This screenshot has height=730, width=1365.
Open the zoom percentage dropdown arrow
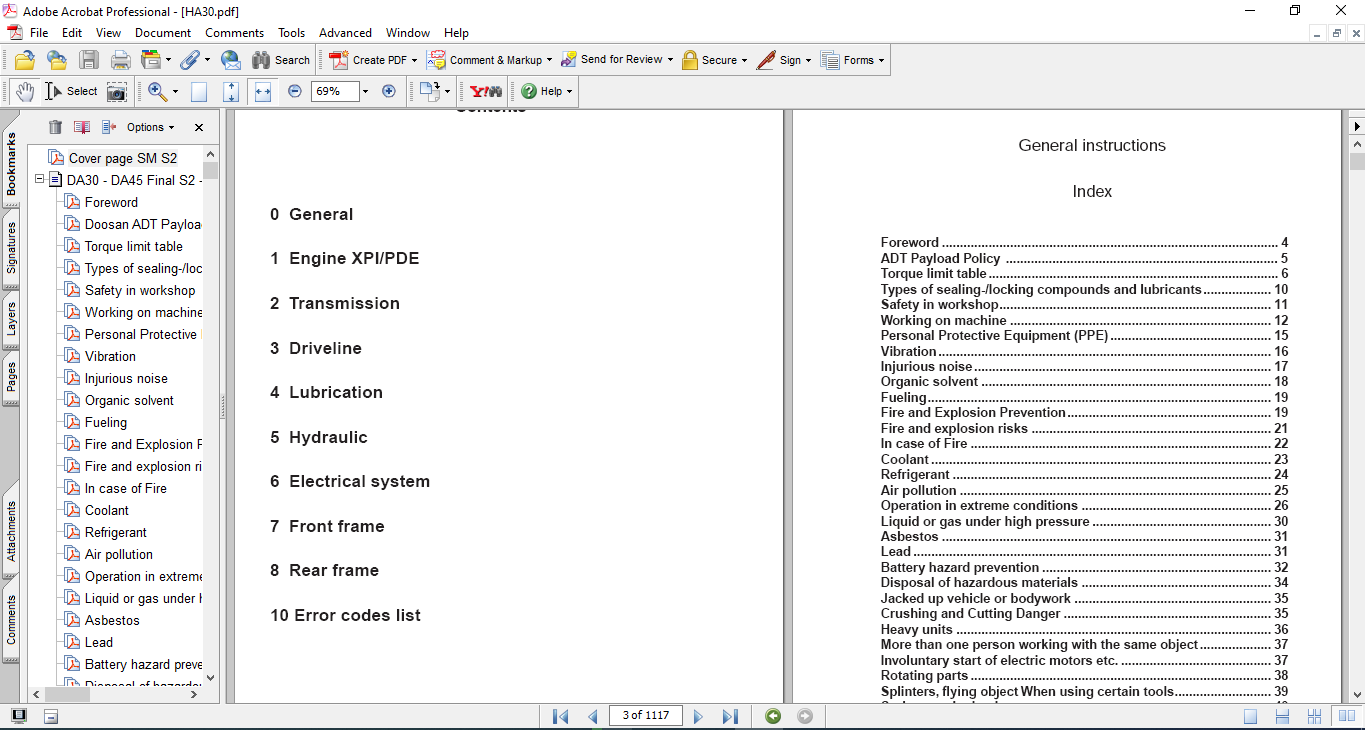[x=365, y=91]
